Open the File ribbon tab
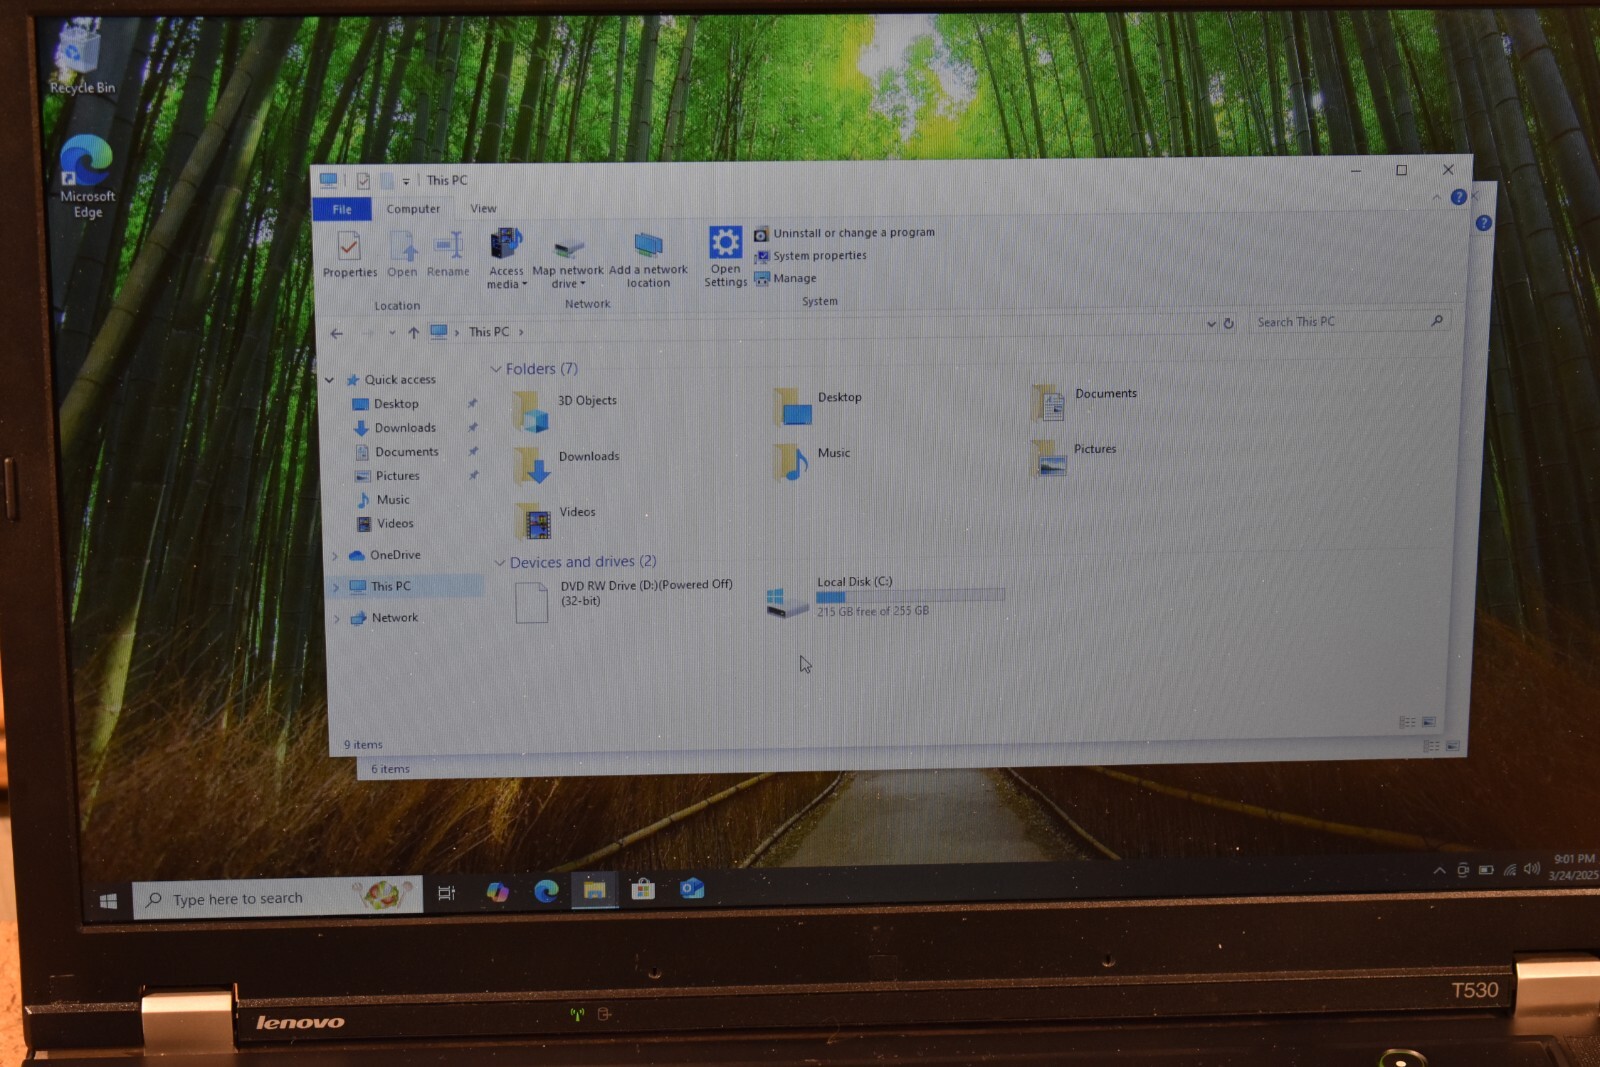Viewport: 1600px width, 1067px height. pos(342,209)
